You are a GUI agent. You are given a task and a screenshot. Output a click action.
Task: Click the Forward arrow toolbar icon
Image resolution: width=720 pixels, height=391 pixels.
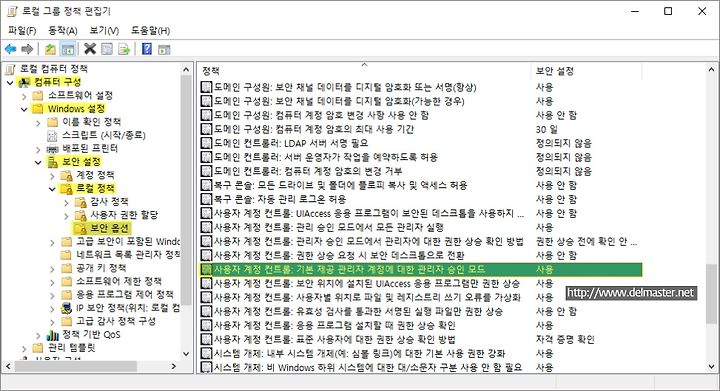(27, 49)
